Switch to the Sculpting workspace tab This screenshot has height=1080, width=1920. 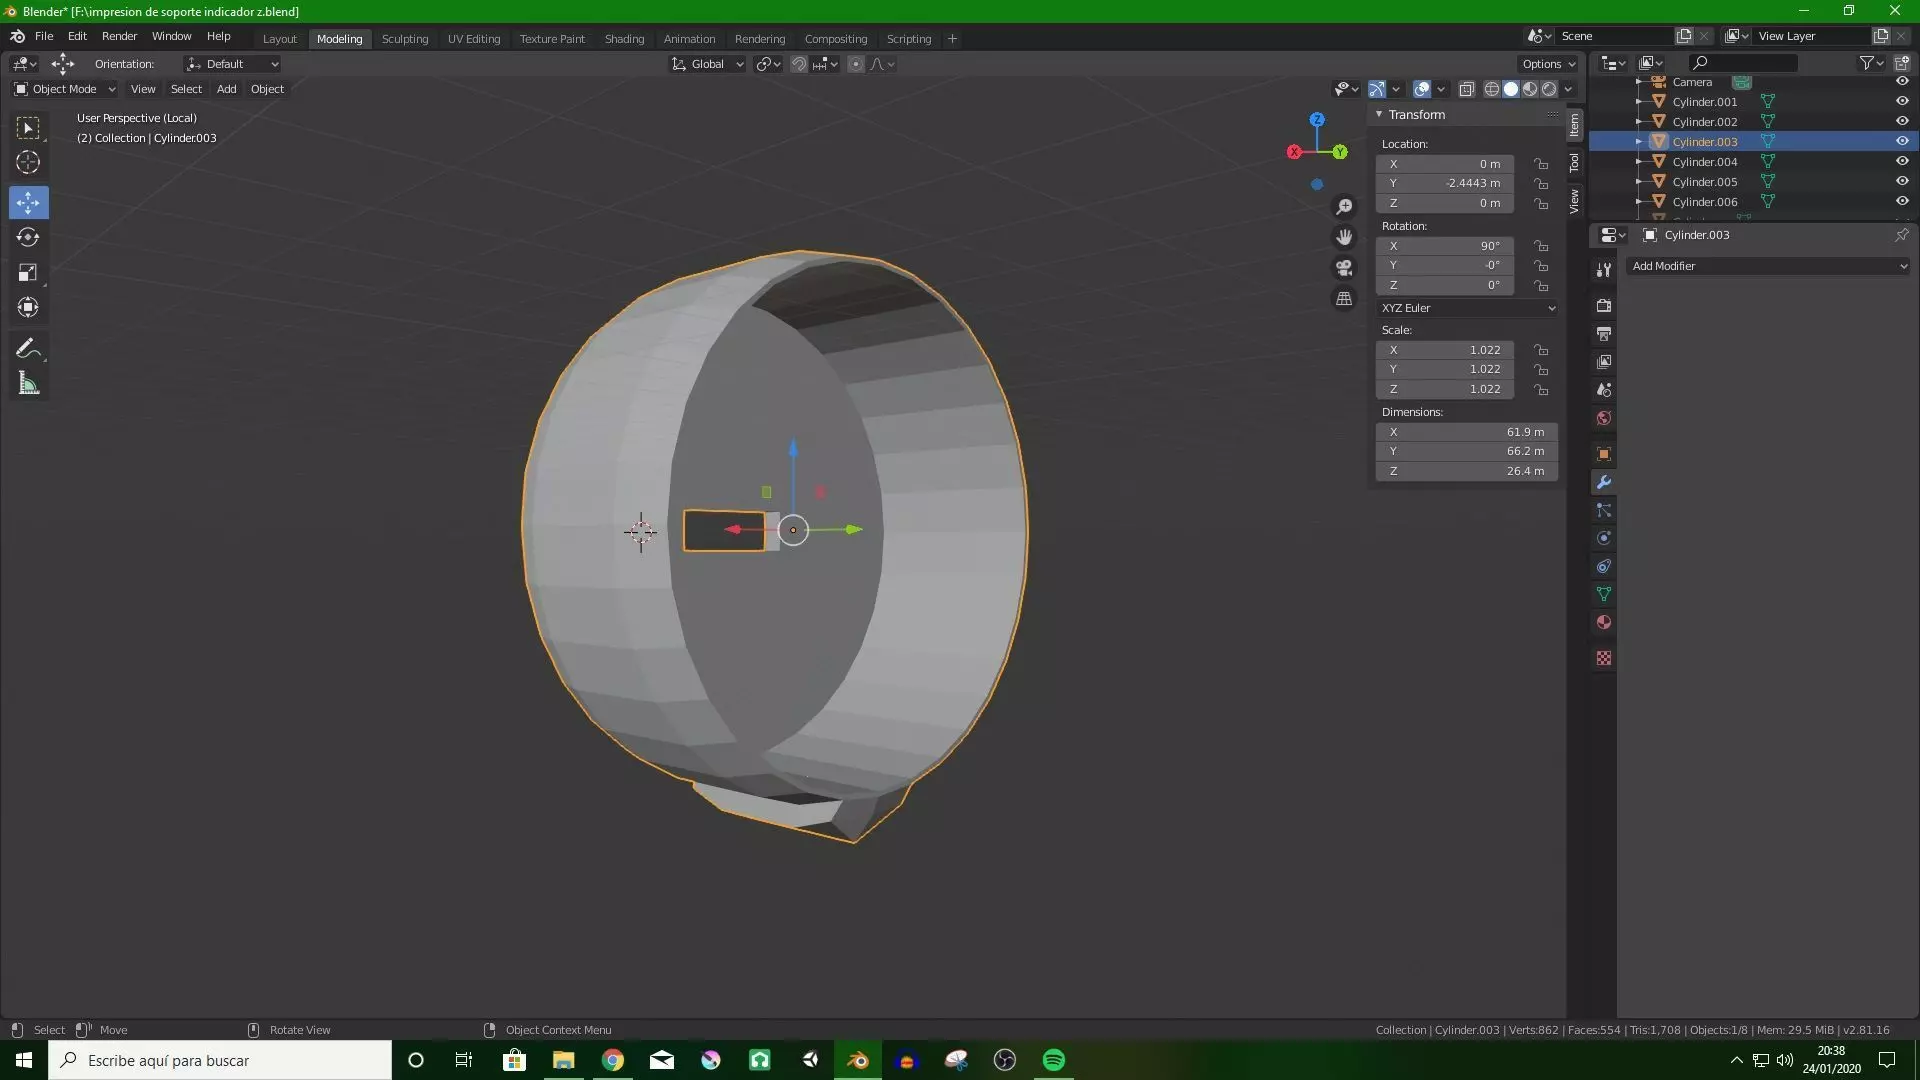tap(404, 39)
